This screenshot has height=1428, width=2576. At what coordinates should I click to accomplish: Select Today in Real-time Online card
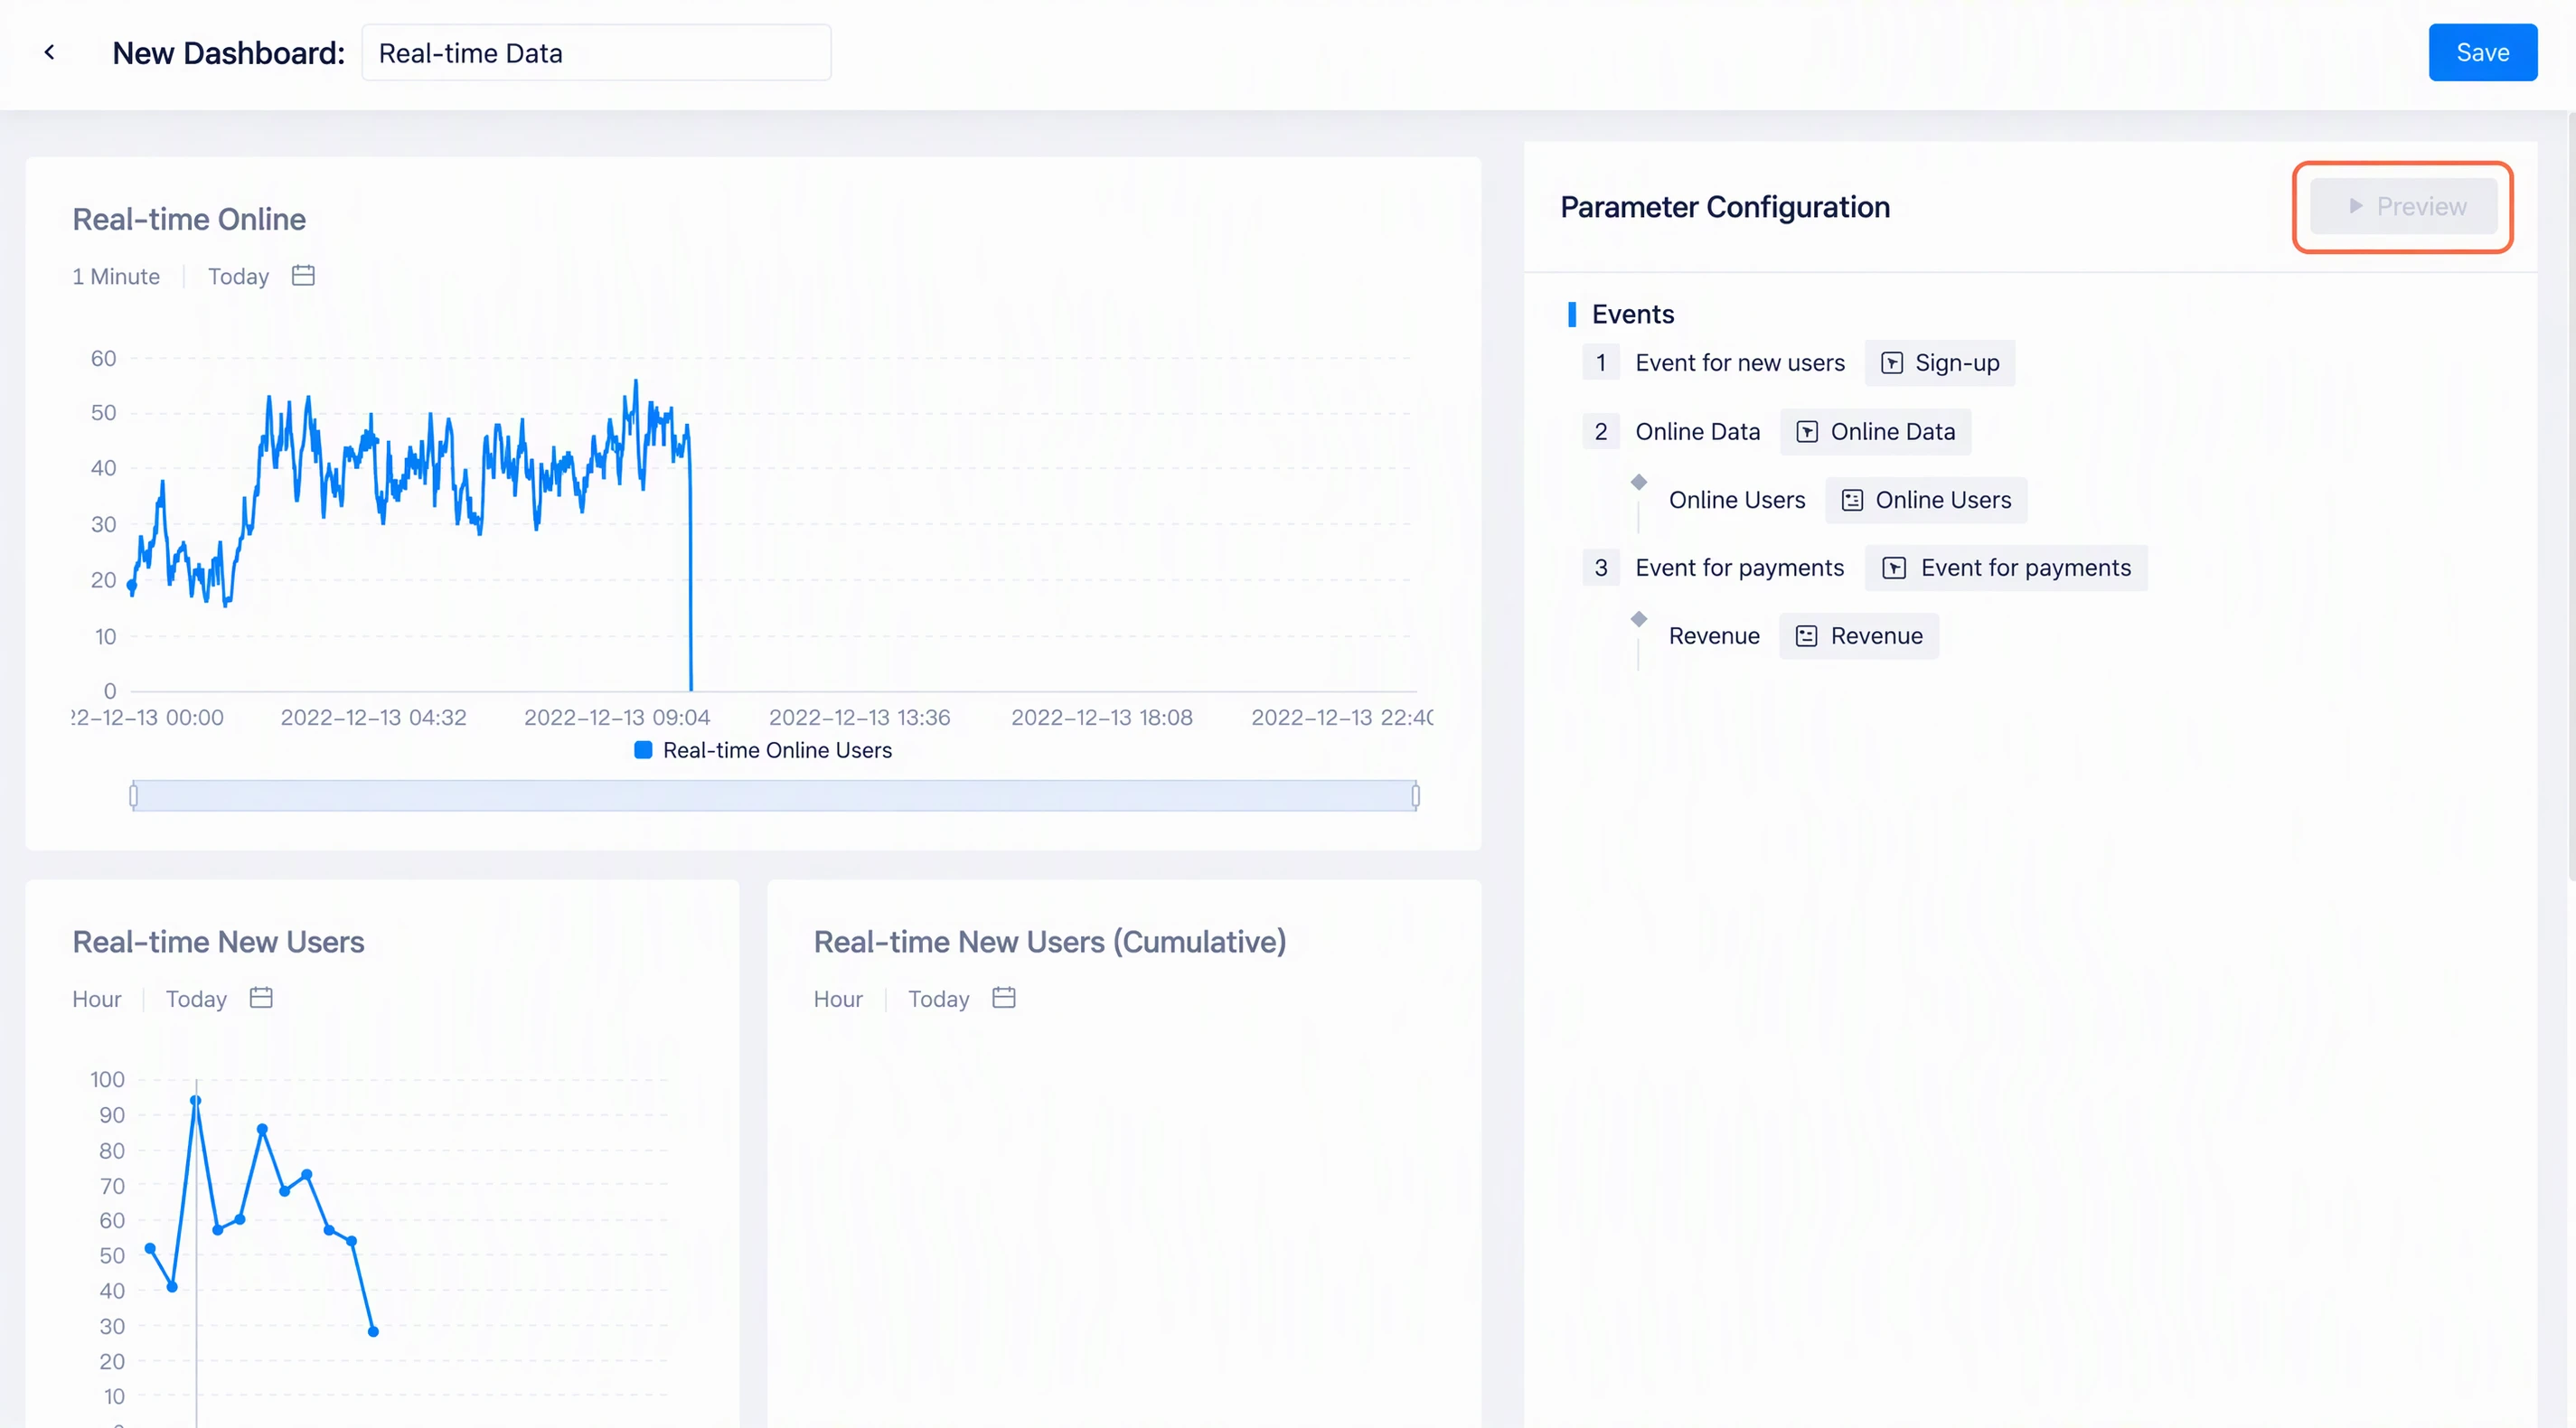coord(238,276)
